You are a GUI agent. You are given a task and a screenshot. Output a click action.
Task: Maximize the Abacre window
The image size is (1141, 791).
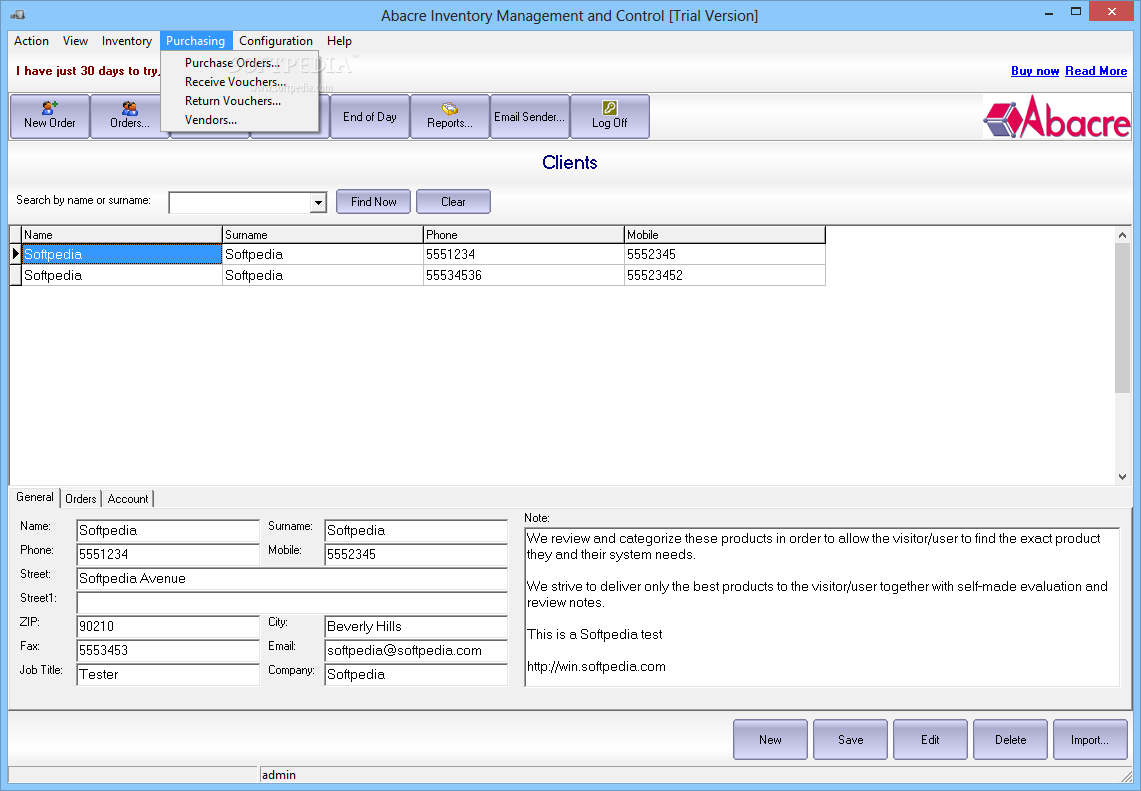[x=1076, y=12]
